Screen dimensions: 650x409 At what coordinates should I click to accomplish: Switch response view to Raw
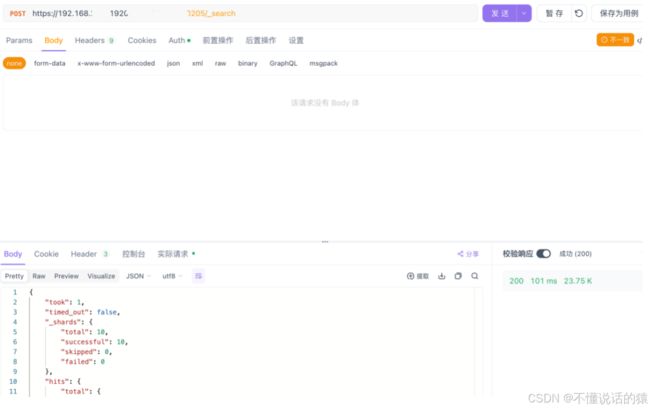coord(39,276)
